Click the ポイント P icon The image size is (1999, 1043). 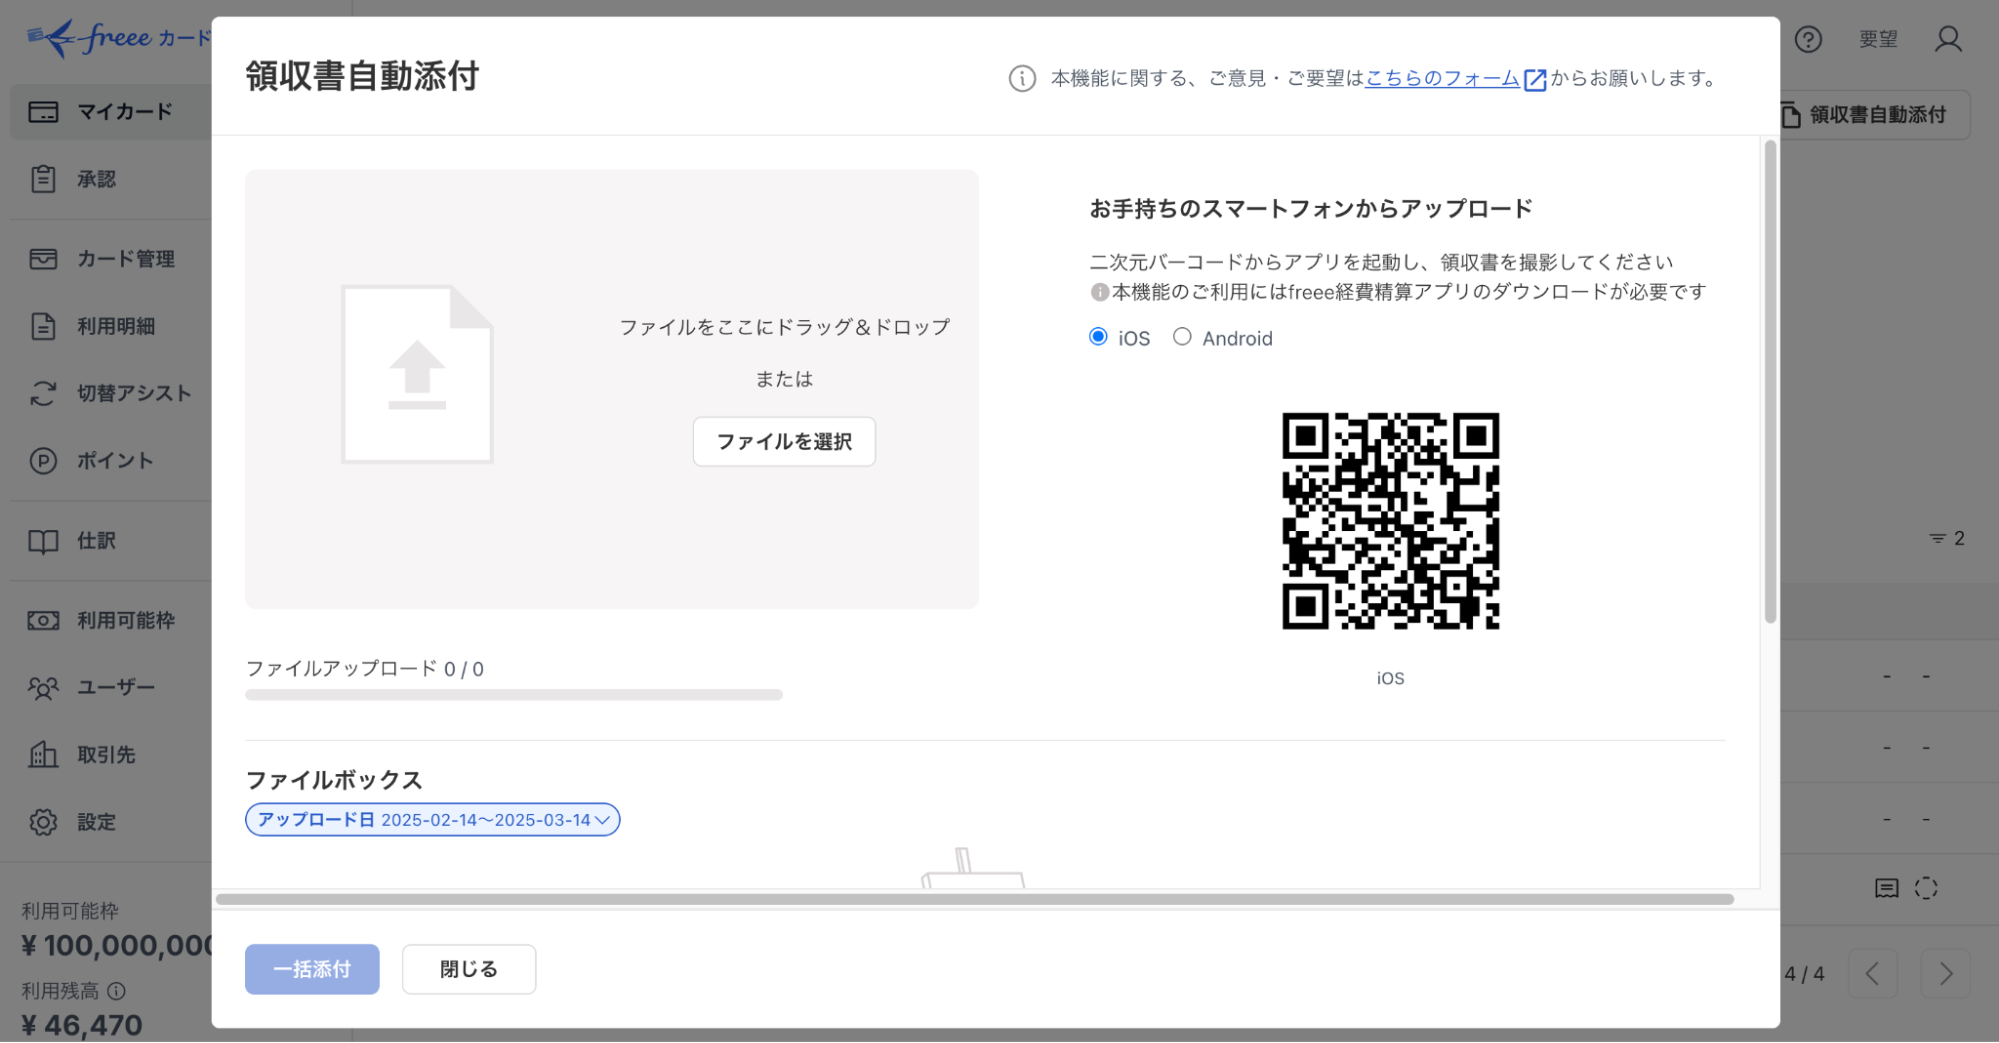pyautogui.click(x=43, y=461)
